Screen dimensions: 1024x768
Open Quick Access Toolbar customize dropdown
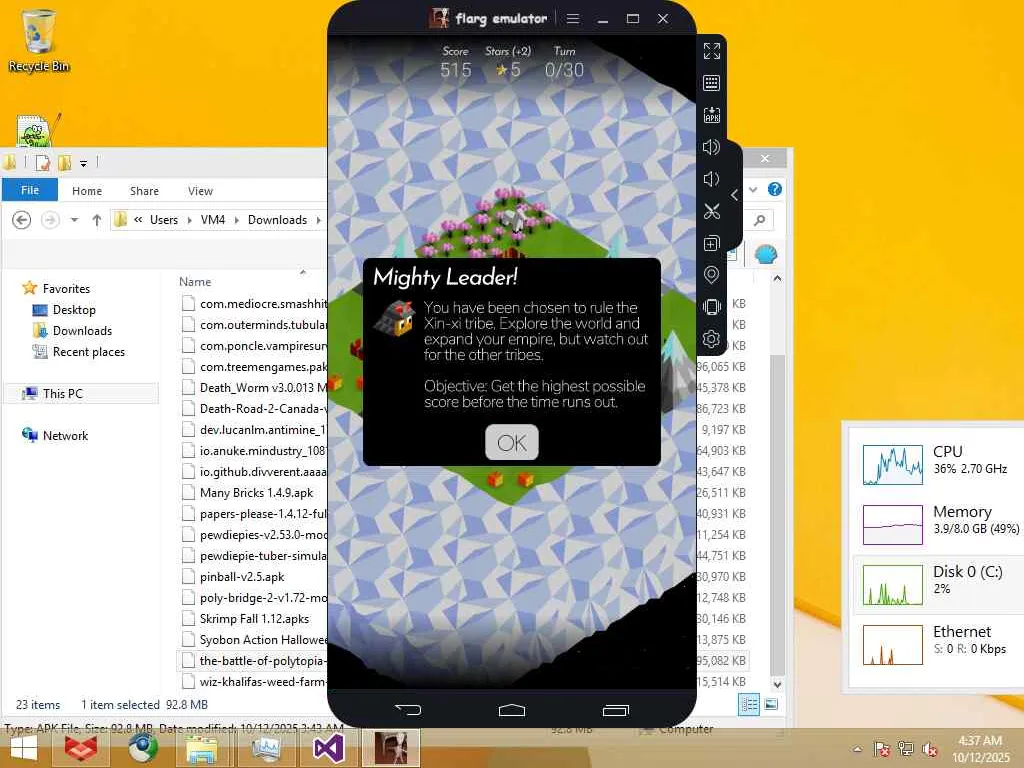coord(84,163)
